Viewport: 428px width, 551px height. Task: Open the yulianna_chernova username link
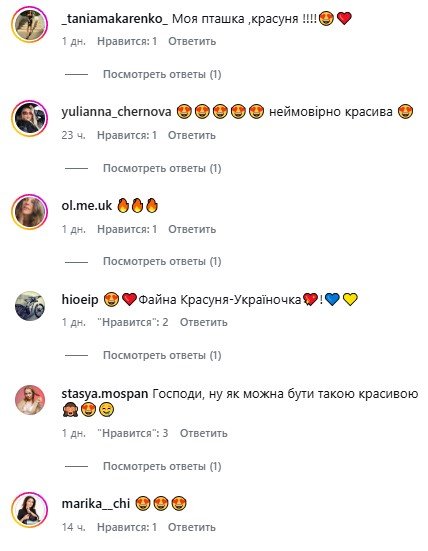pyautogui.click(x=116, y=112)
